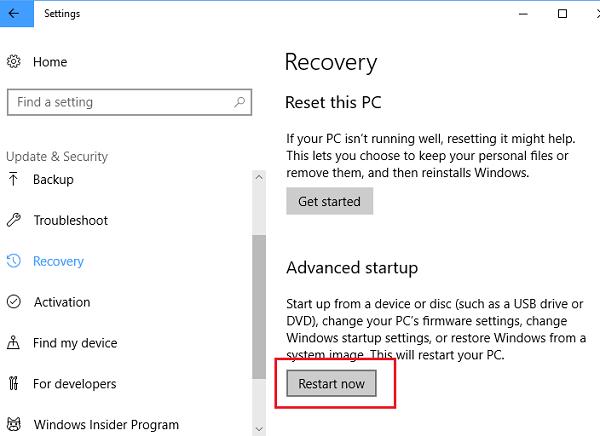Maximize the Settings window
Image resolution: width=600 pixels, height=436 pixels.
pyautogui.click(x=562, y=14)
